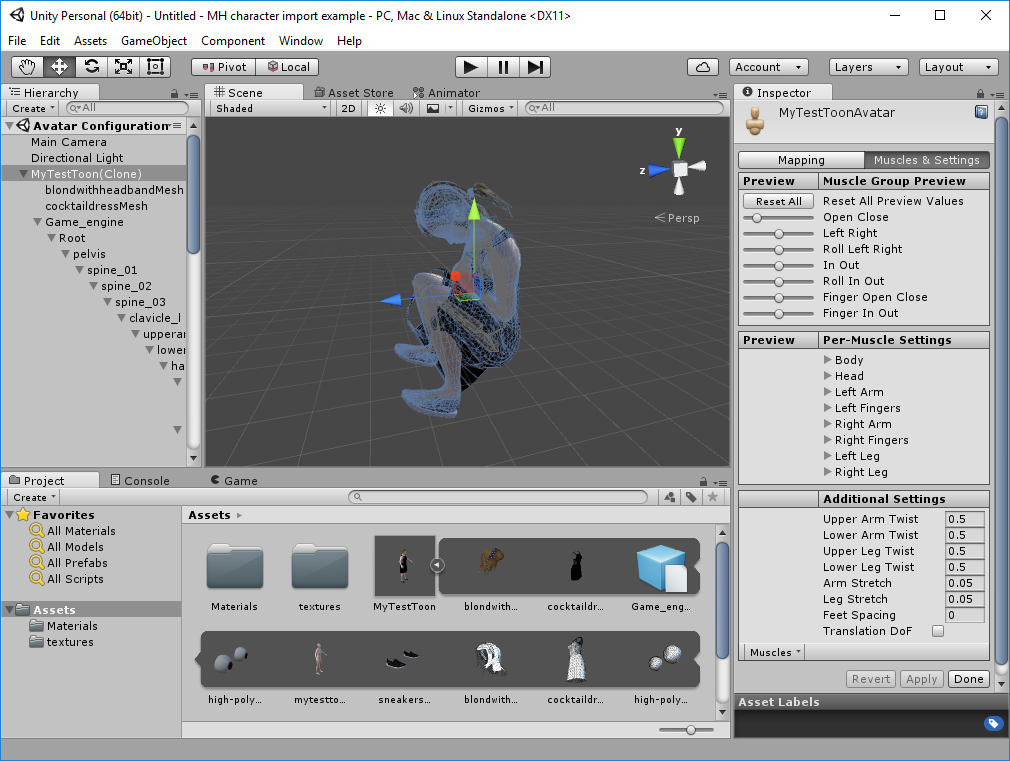Select the Game_eng... prefab cube asset
The height and width of the screenshot is (761, 1010).
point(661,567)
